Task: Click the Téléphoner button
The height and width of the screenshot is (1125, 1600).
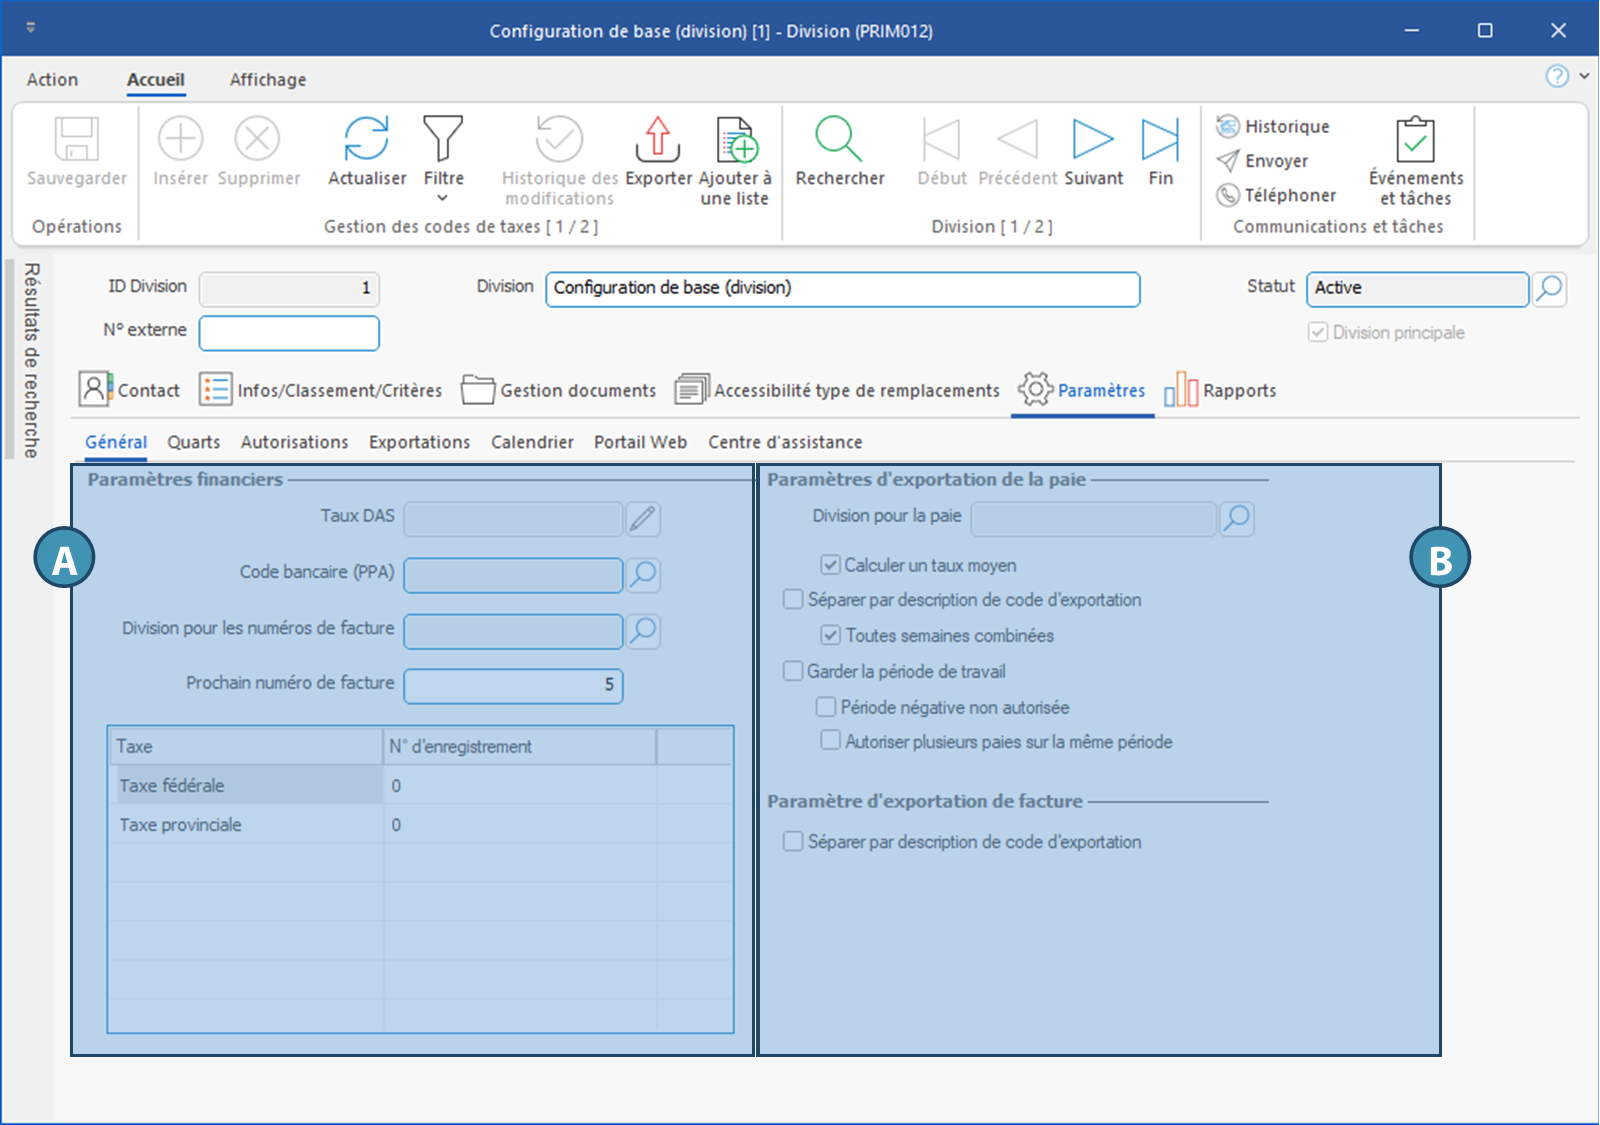Action: pos(1276,195)
